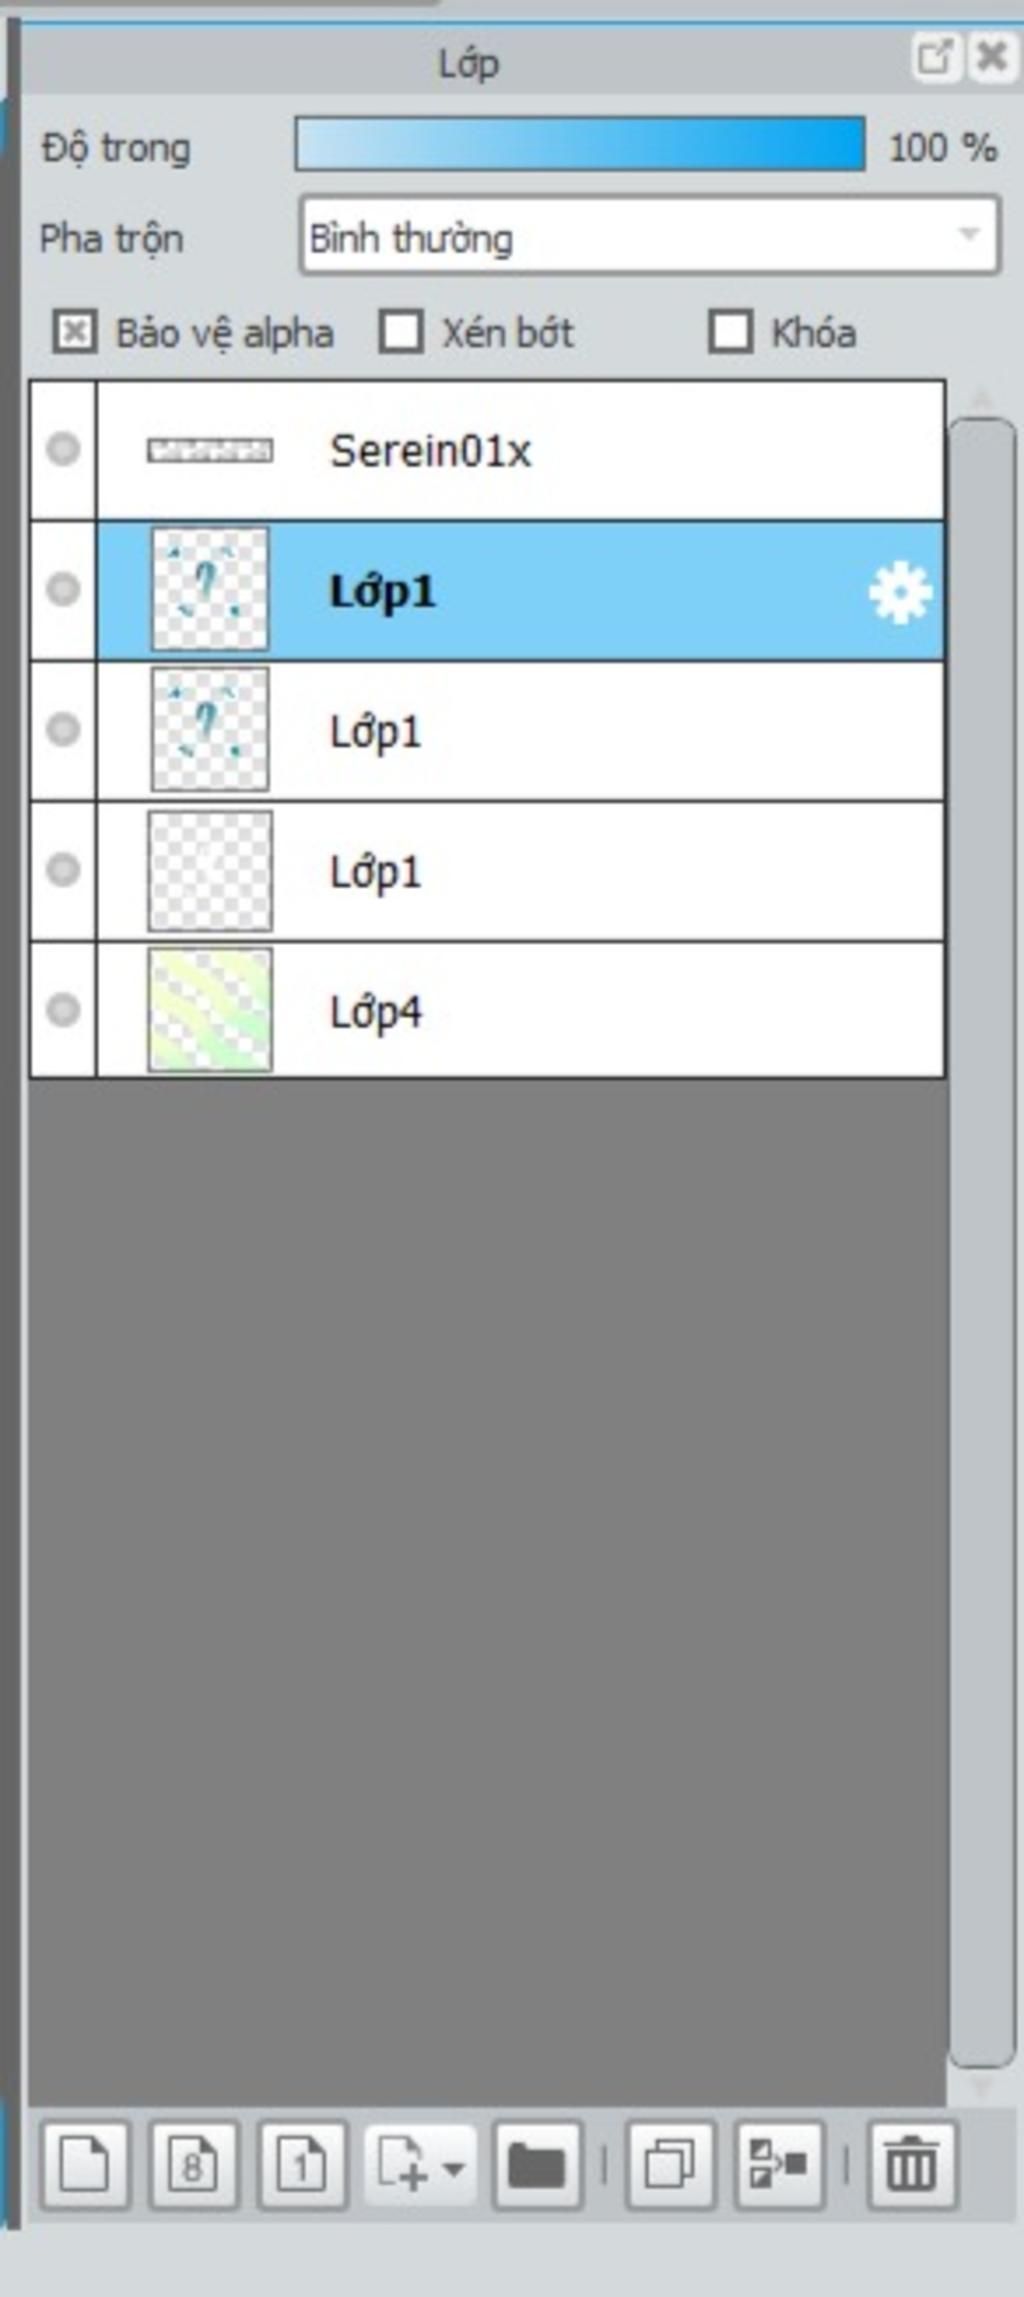Toggle visibility of Lớp4 layer
This screenshot has width=1024, height=2297.
(63, 1009)
